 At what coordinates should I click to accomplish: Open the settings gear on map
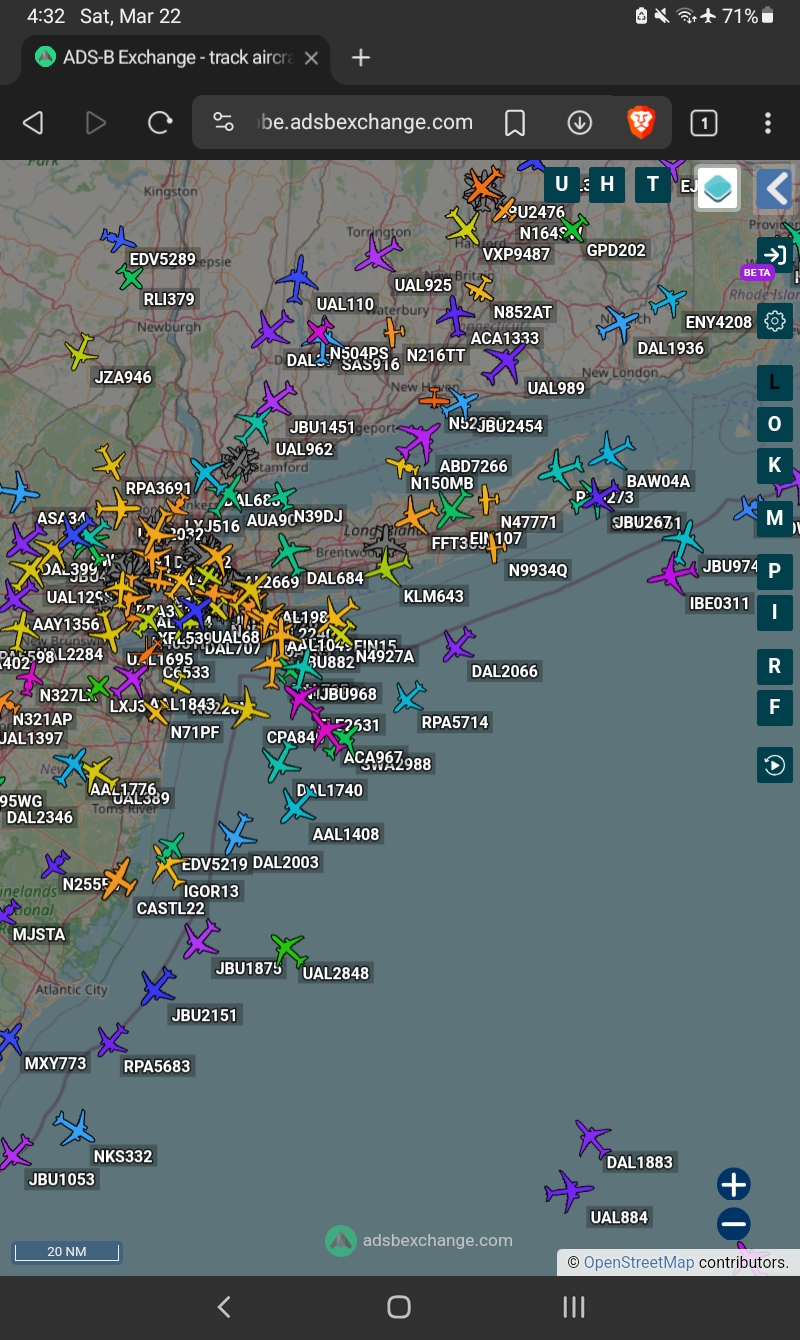(x=774, y=321)
